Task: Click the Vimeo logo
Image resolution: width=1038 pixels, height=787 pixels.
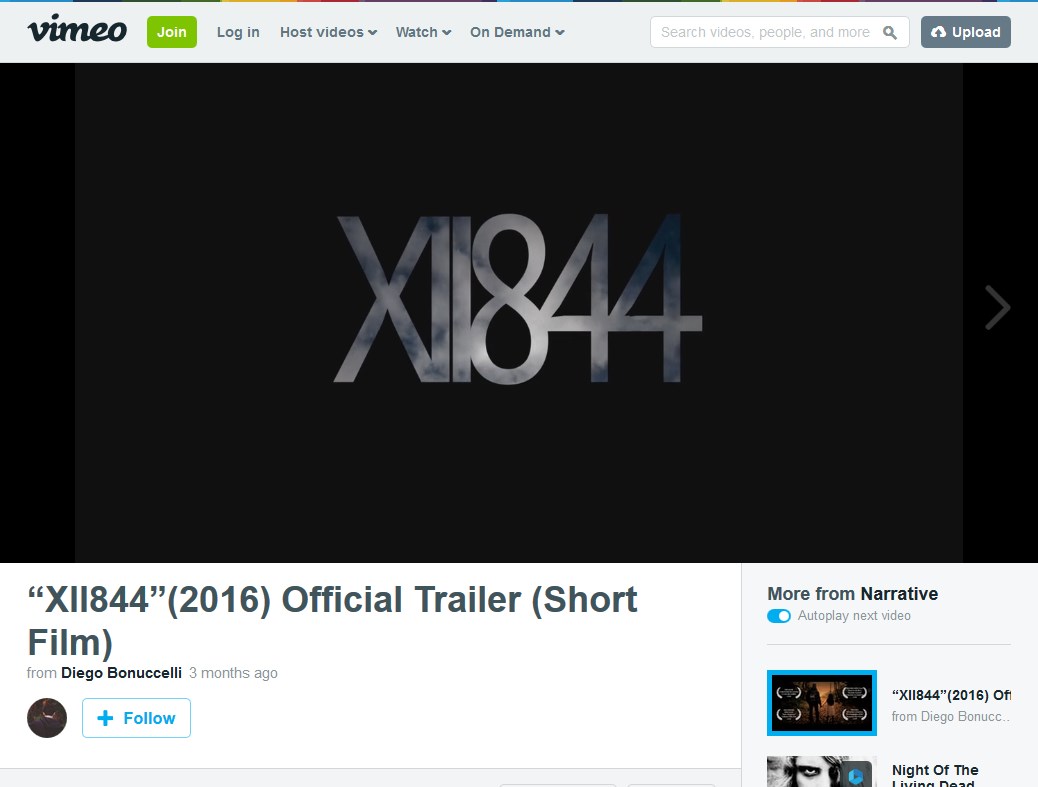Action: coord(77,31)
